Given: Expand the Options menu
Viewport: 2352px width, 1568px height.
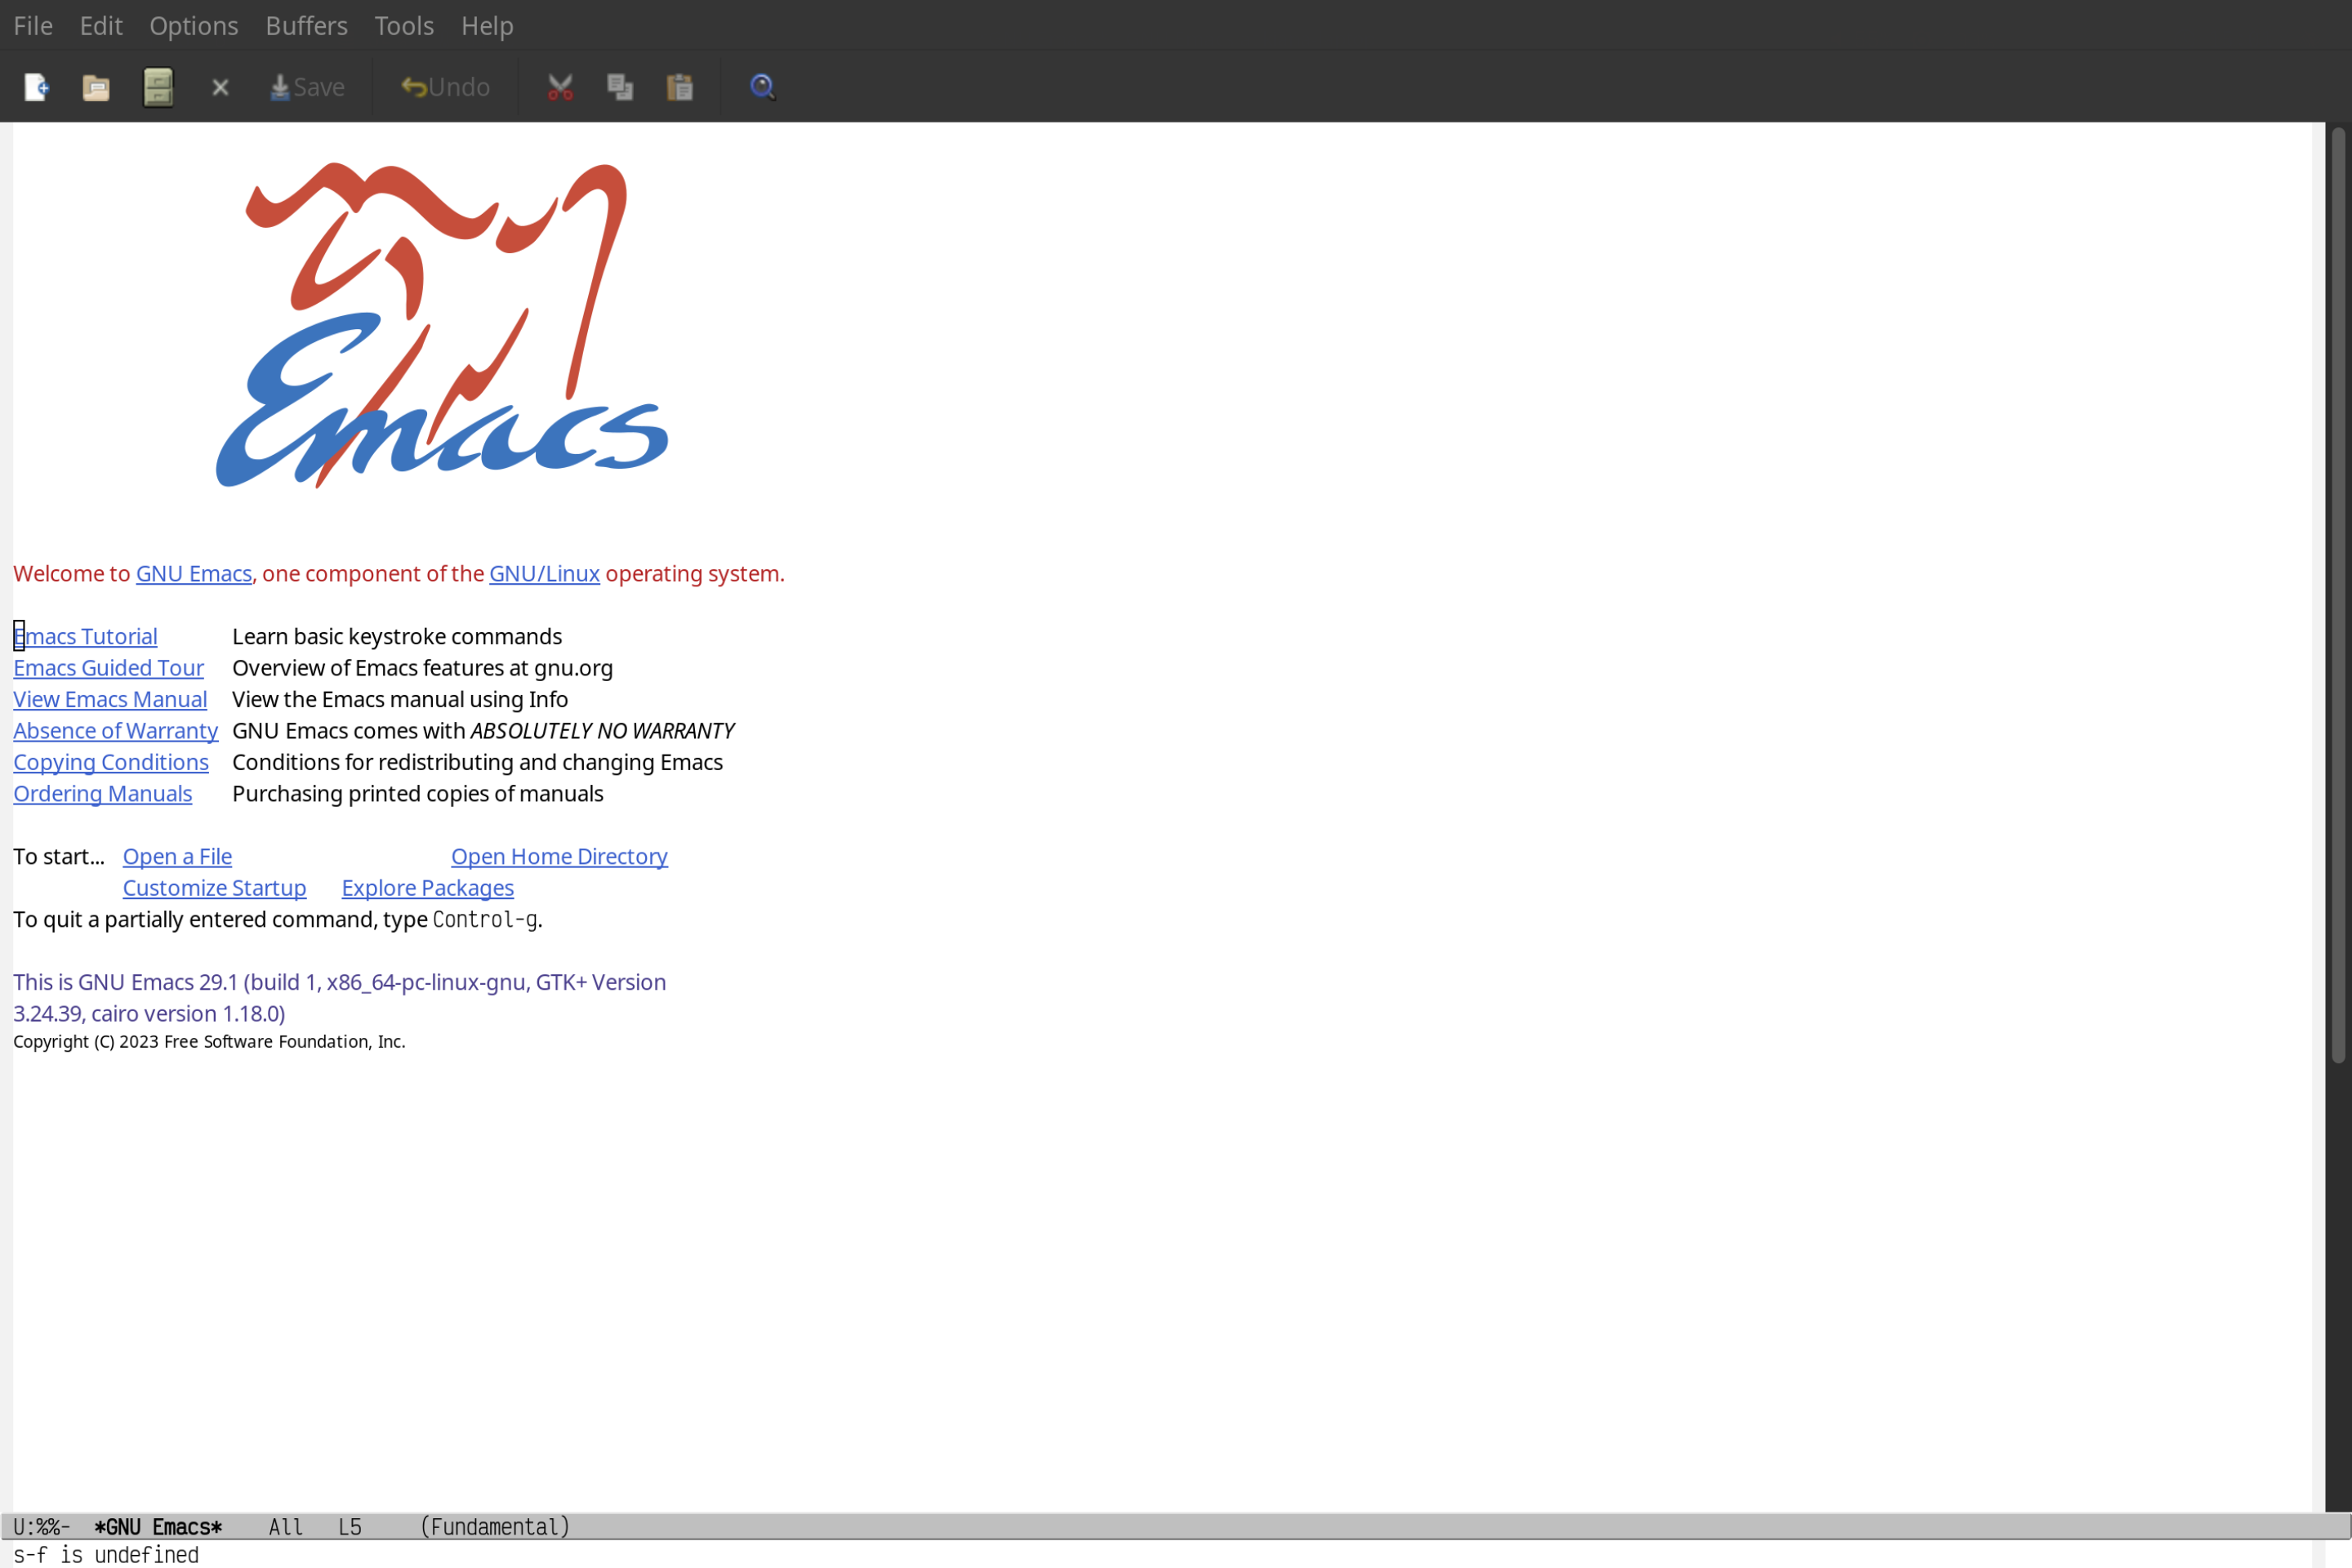Looking at the screenshot, I should pos(193,24).
